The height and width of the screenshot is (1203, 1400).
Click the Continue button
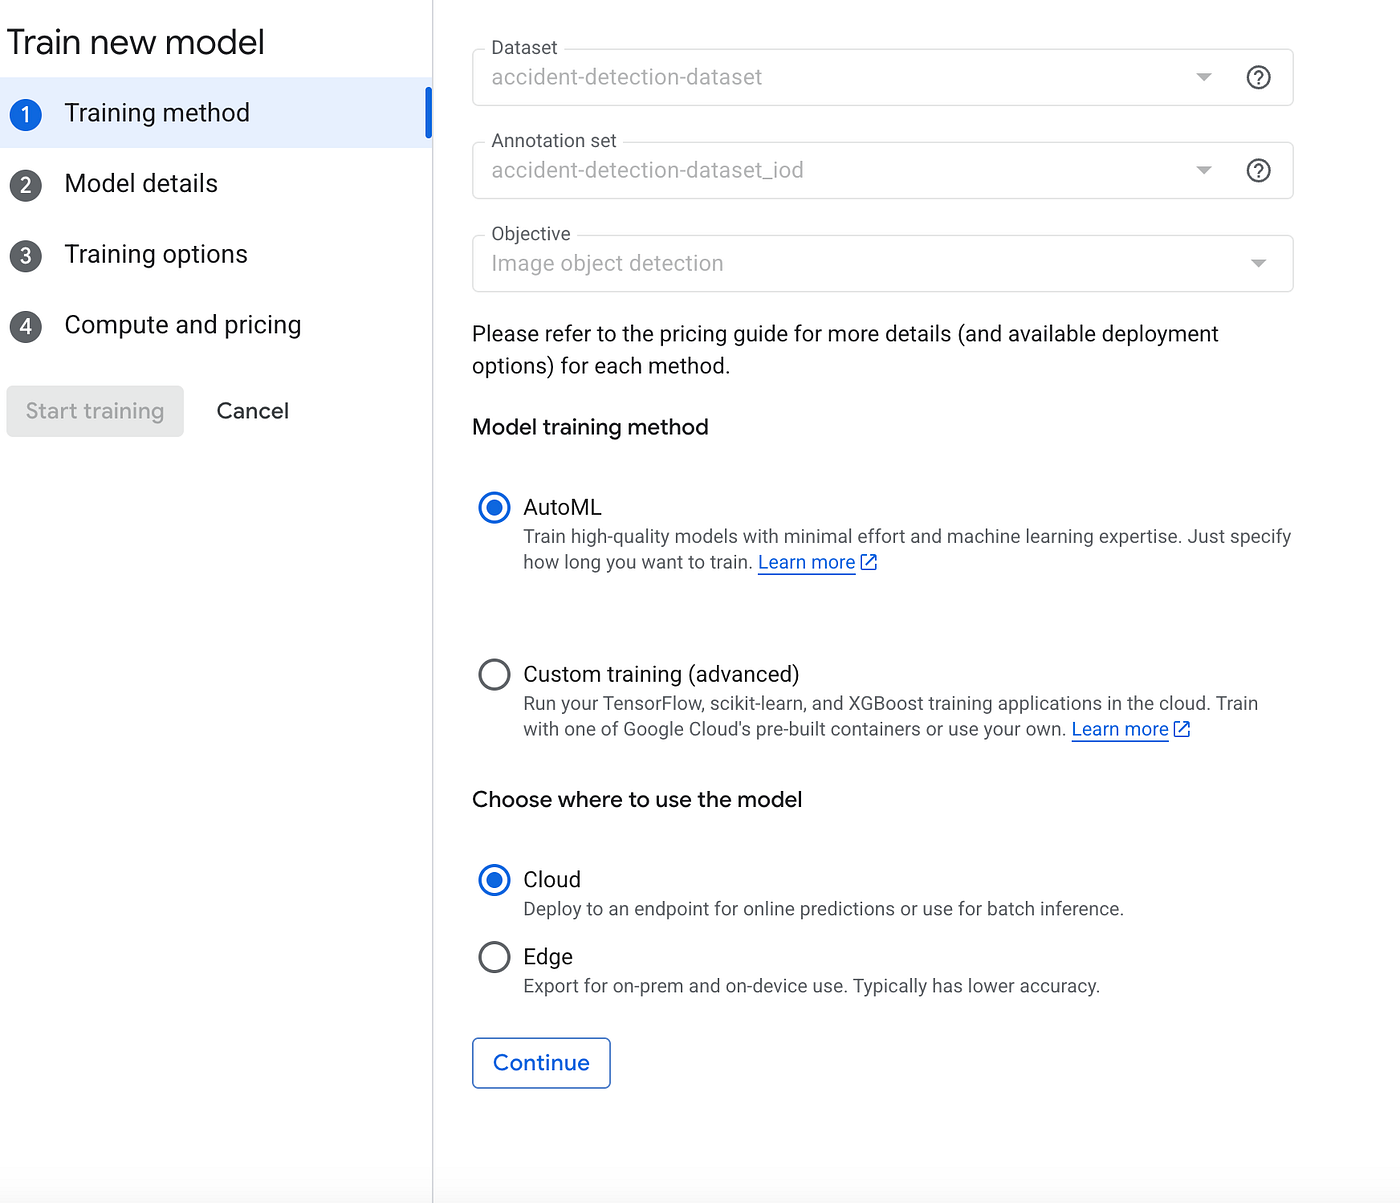[541, 1063]
